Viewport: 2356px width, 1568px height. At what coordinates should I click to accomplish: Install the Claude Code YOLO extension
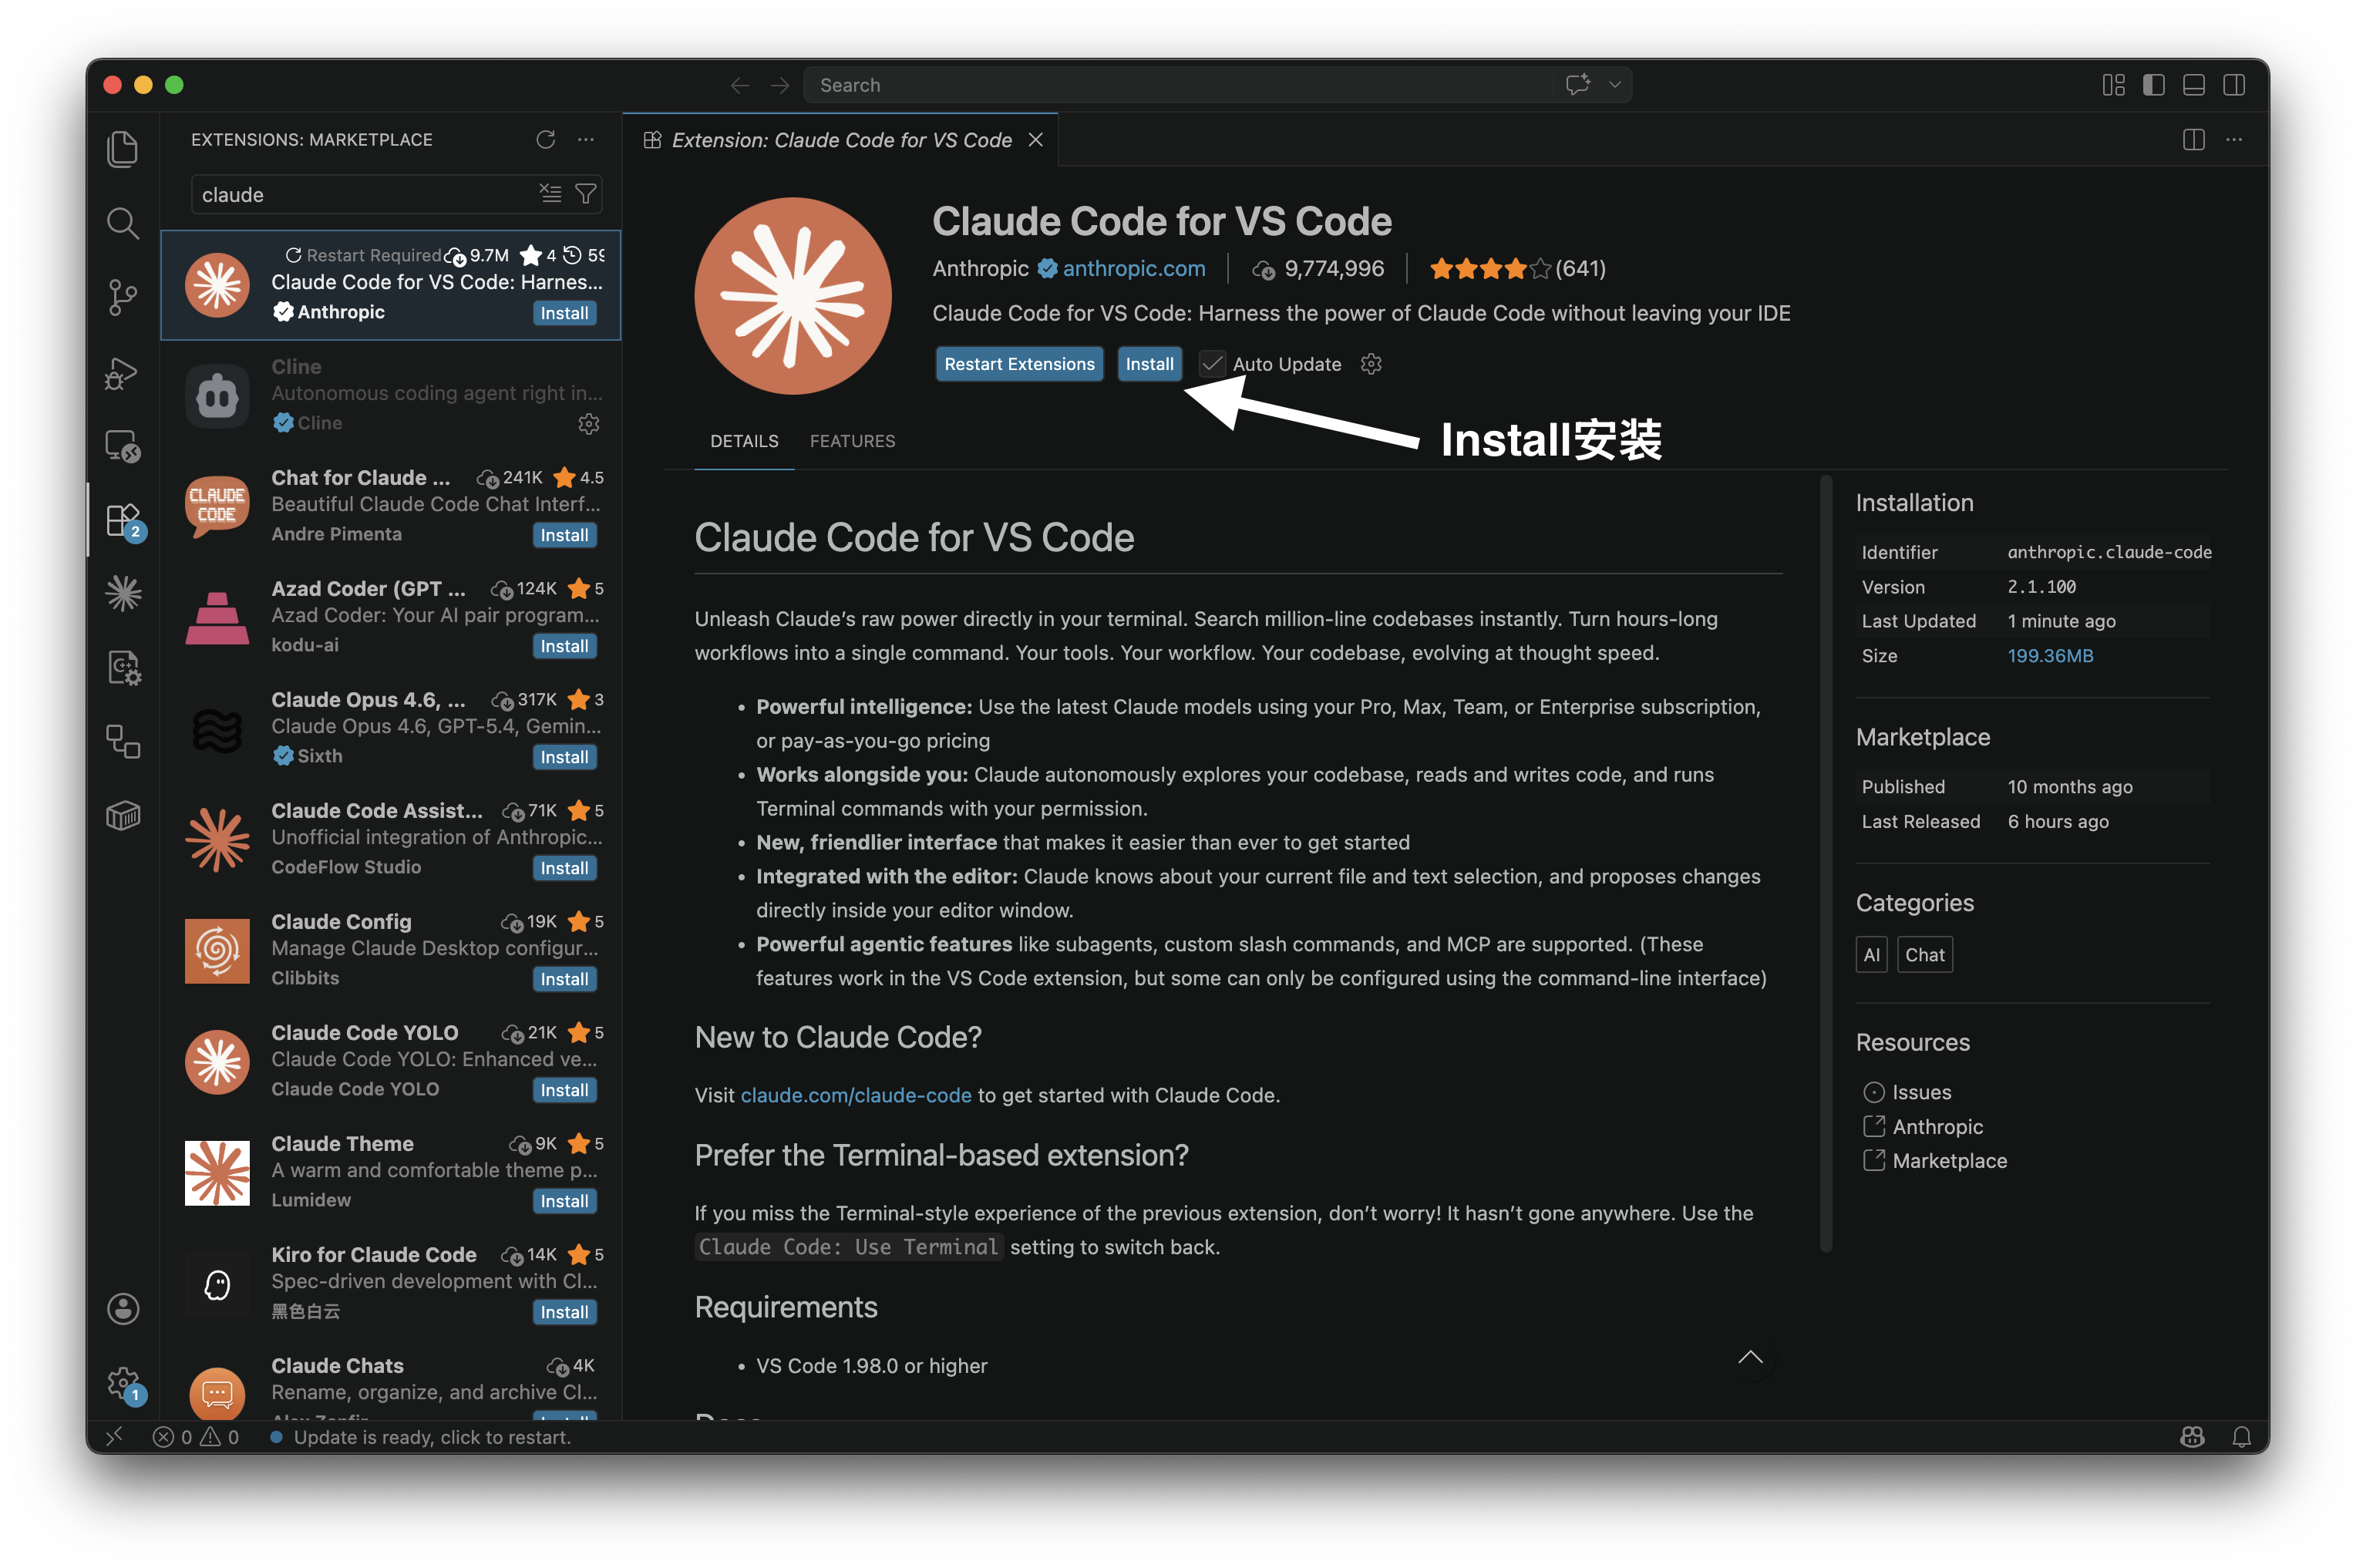click(564, 1090)
